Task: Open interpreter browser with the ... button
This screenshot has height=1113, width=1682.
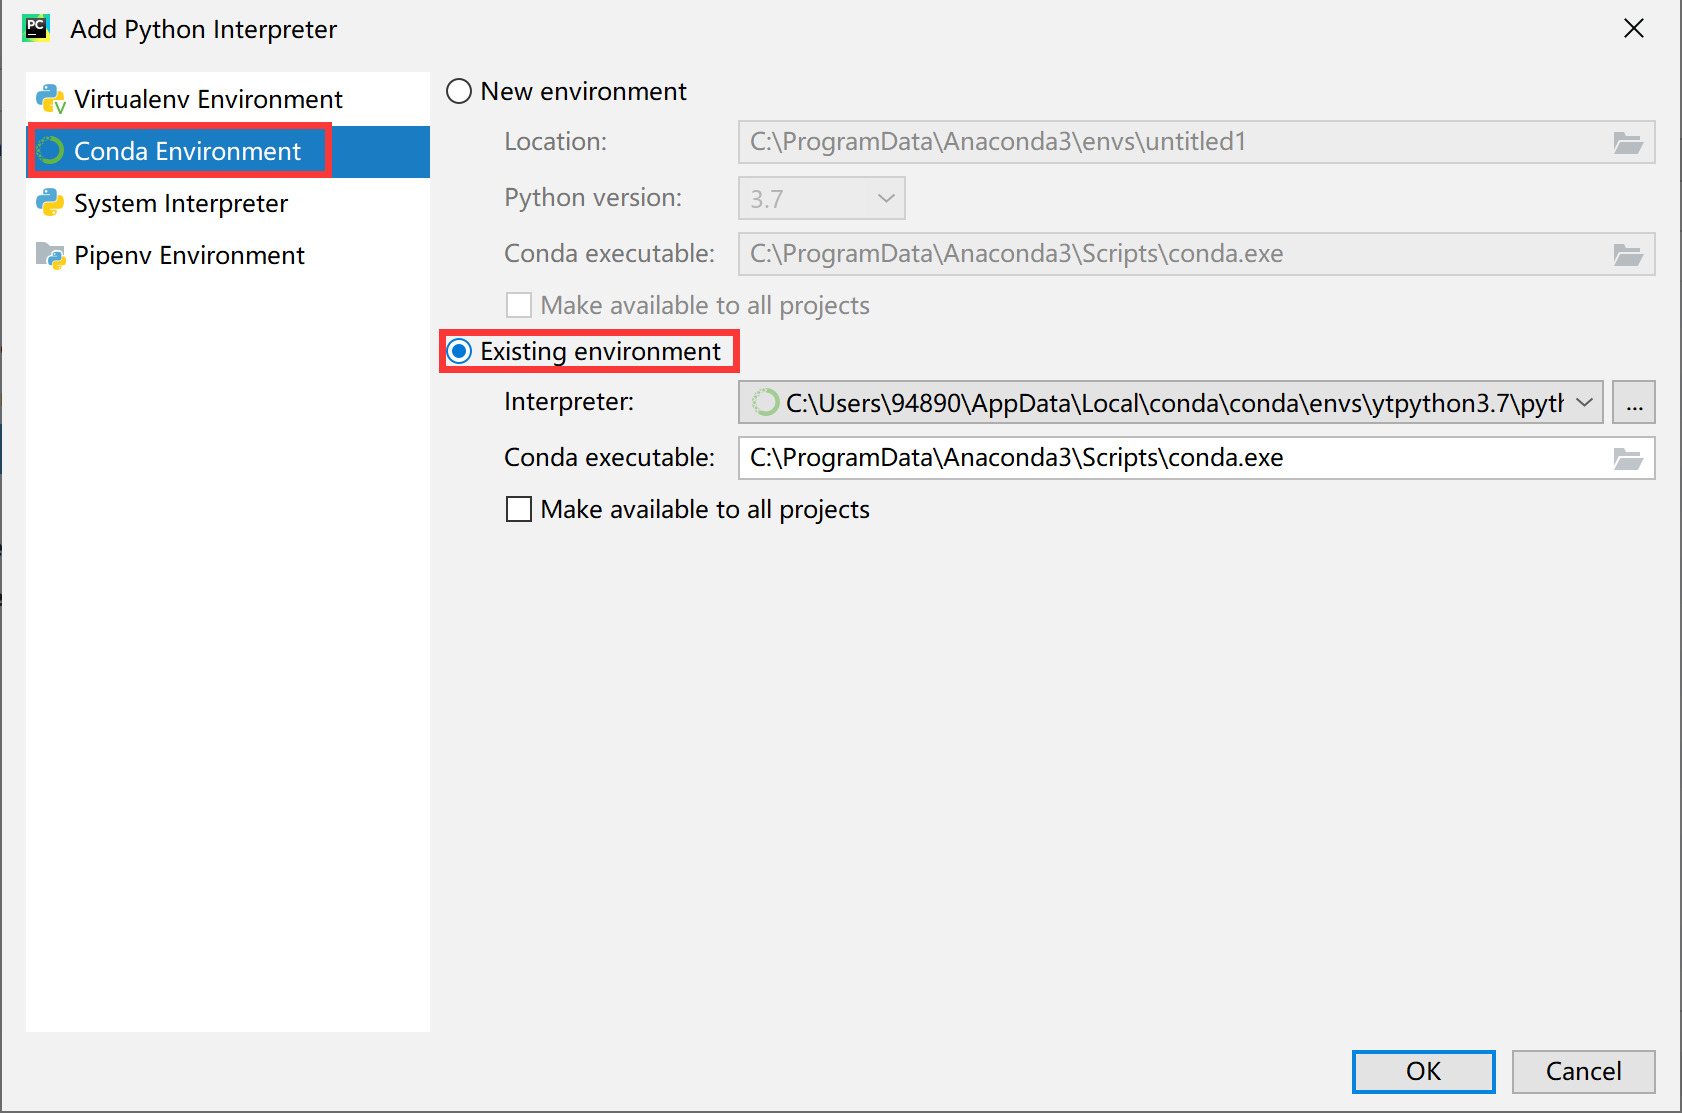Action: pos(1634,402)
